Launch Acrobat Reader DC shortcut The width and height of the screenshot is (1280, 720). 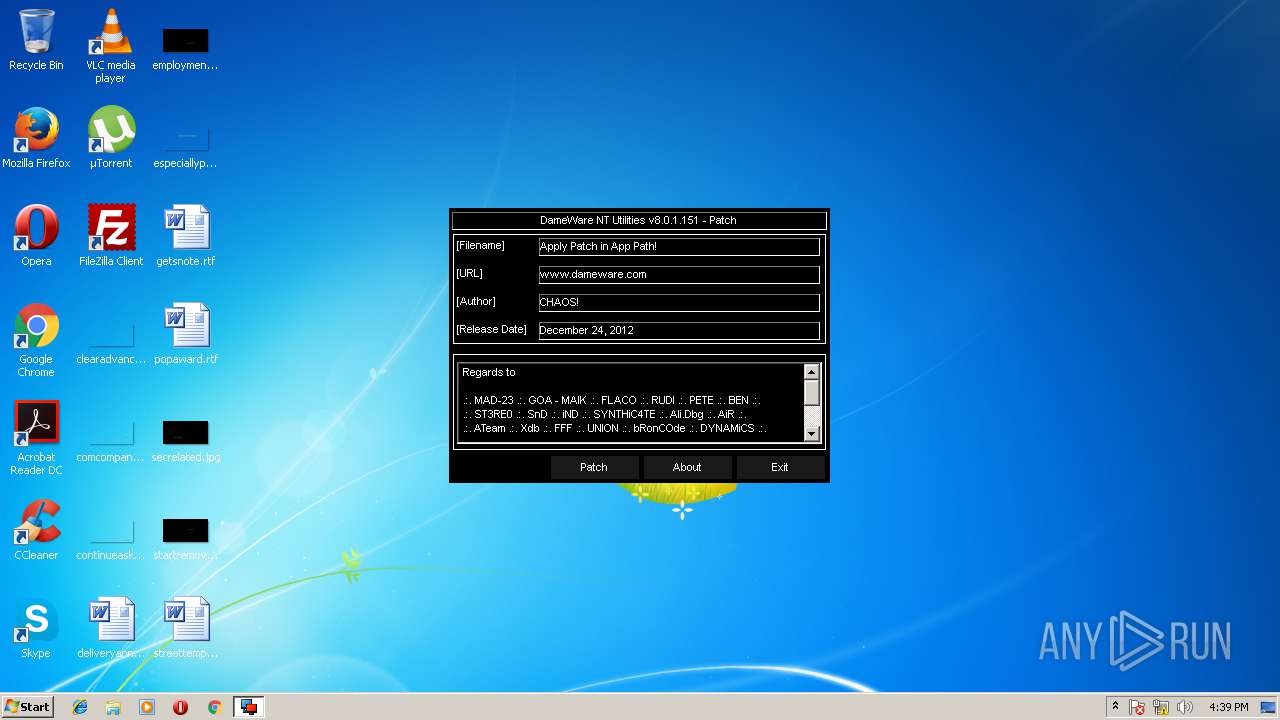tap(36, 438)
